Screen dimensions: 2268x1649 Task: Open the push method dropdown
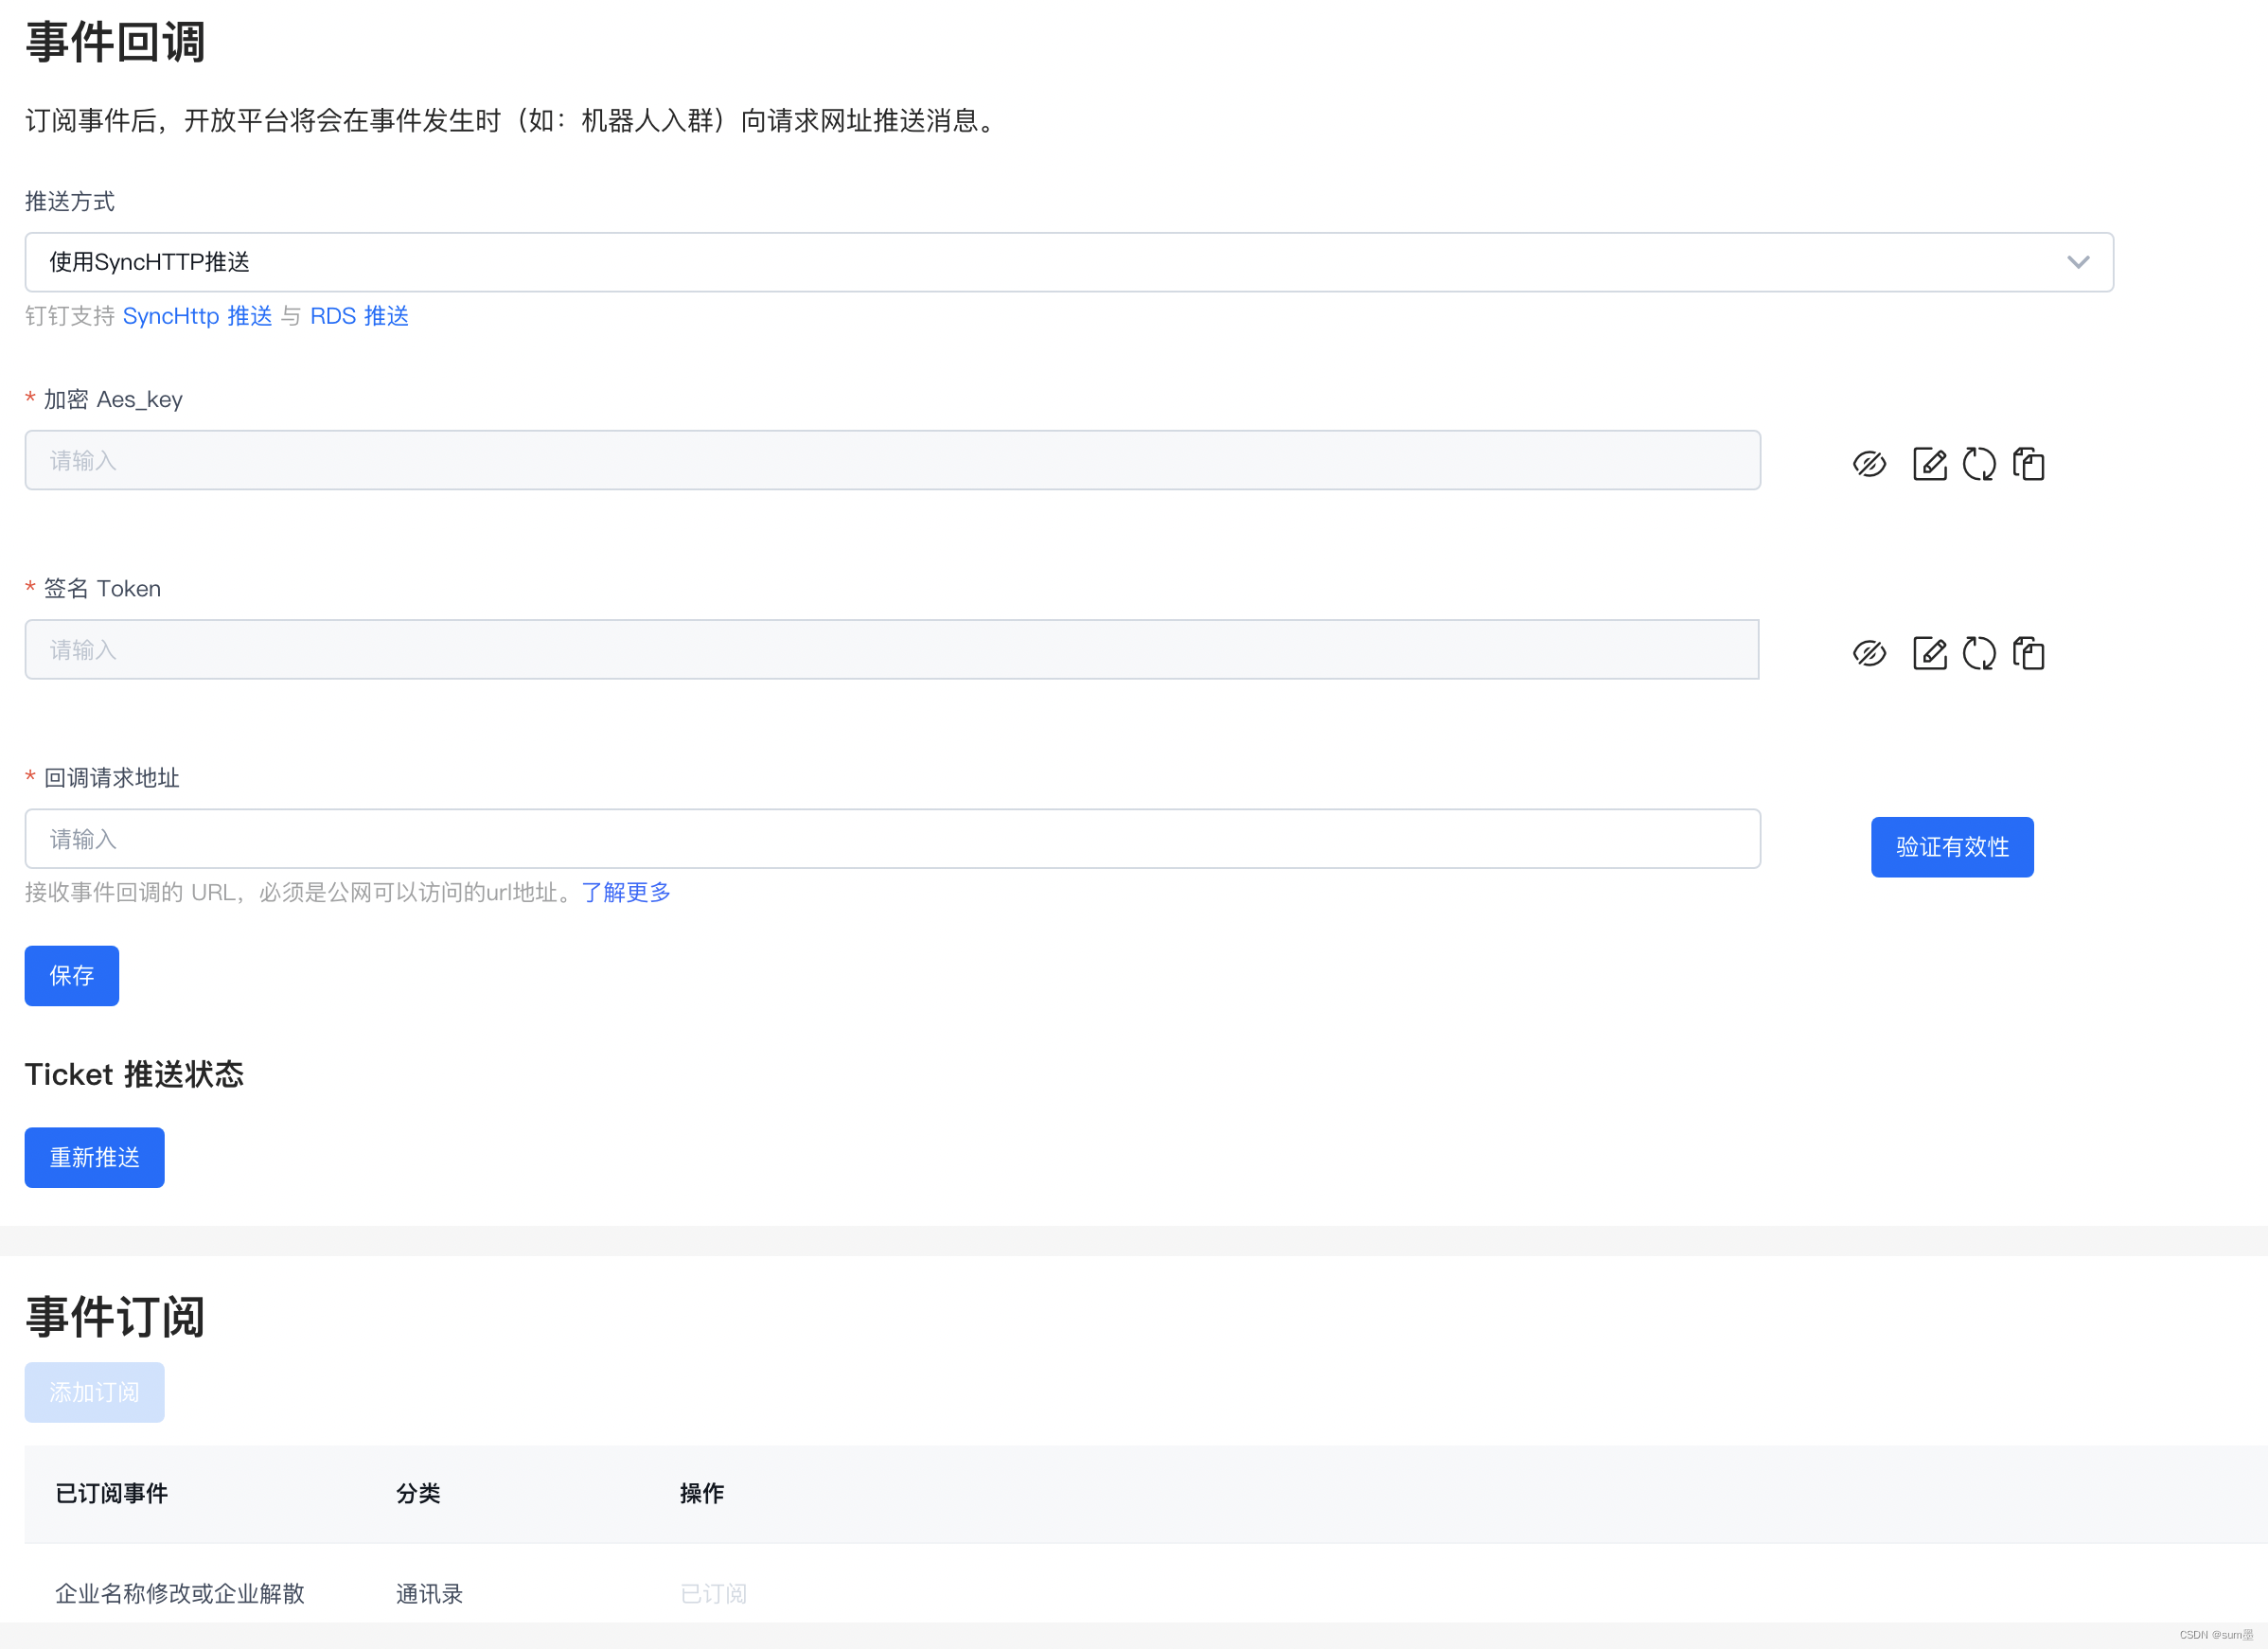tap(1068, 262)
